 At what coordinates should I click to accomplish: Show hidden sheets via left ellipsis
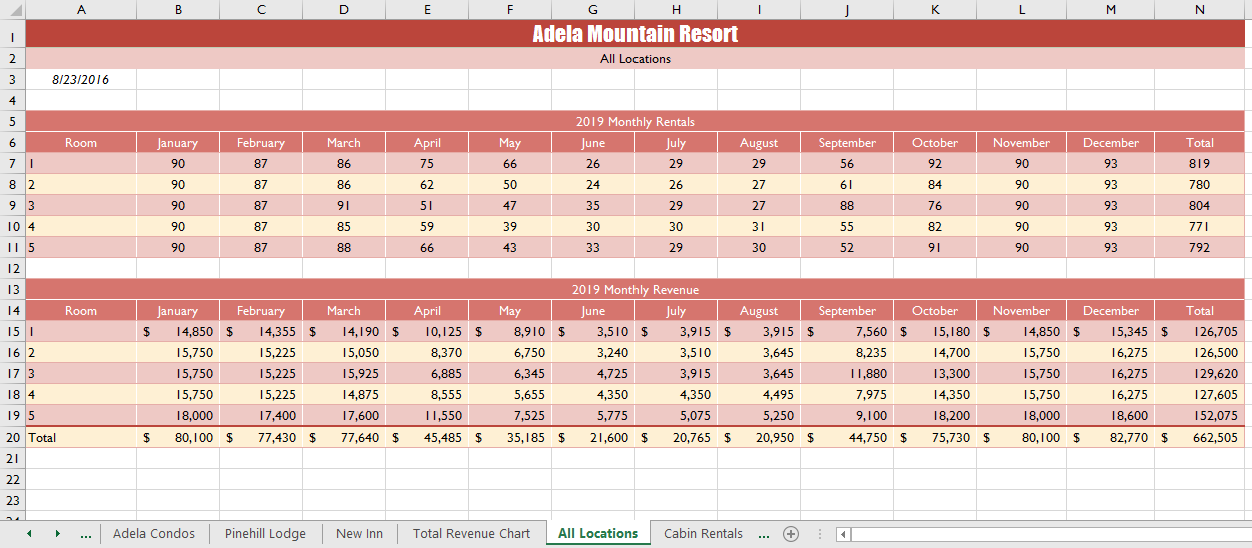[x=85, y=534]
